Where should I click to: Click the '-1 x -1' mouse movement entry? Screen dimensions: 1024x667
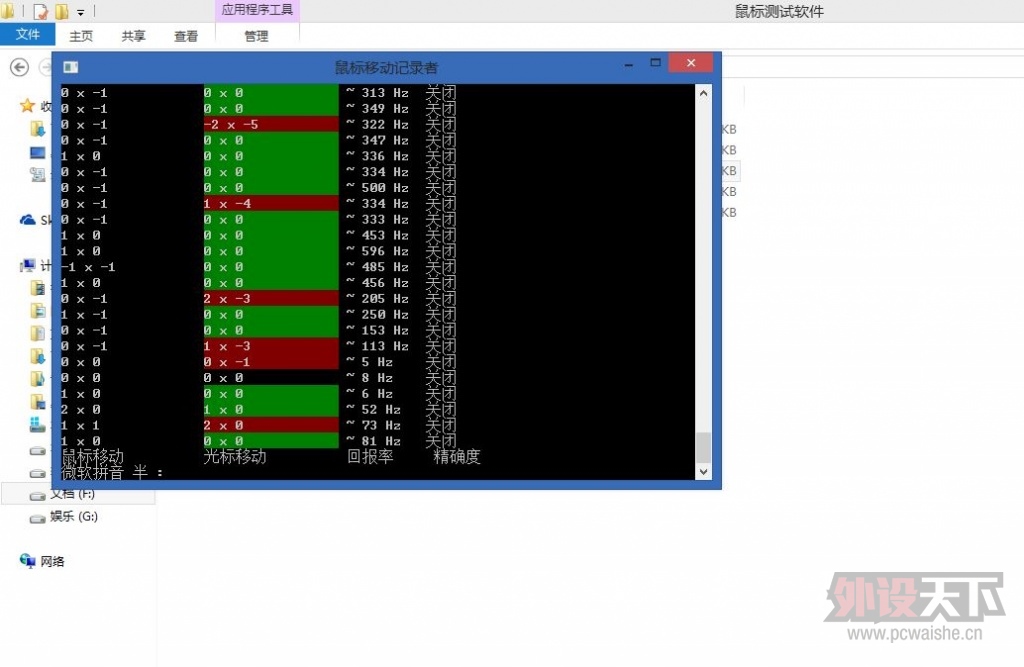(88, 267)
